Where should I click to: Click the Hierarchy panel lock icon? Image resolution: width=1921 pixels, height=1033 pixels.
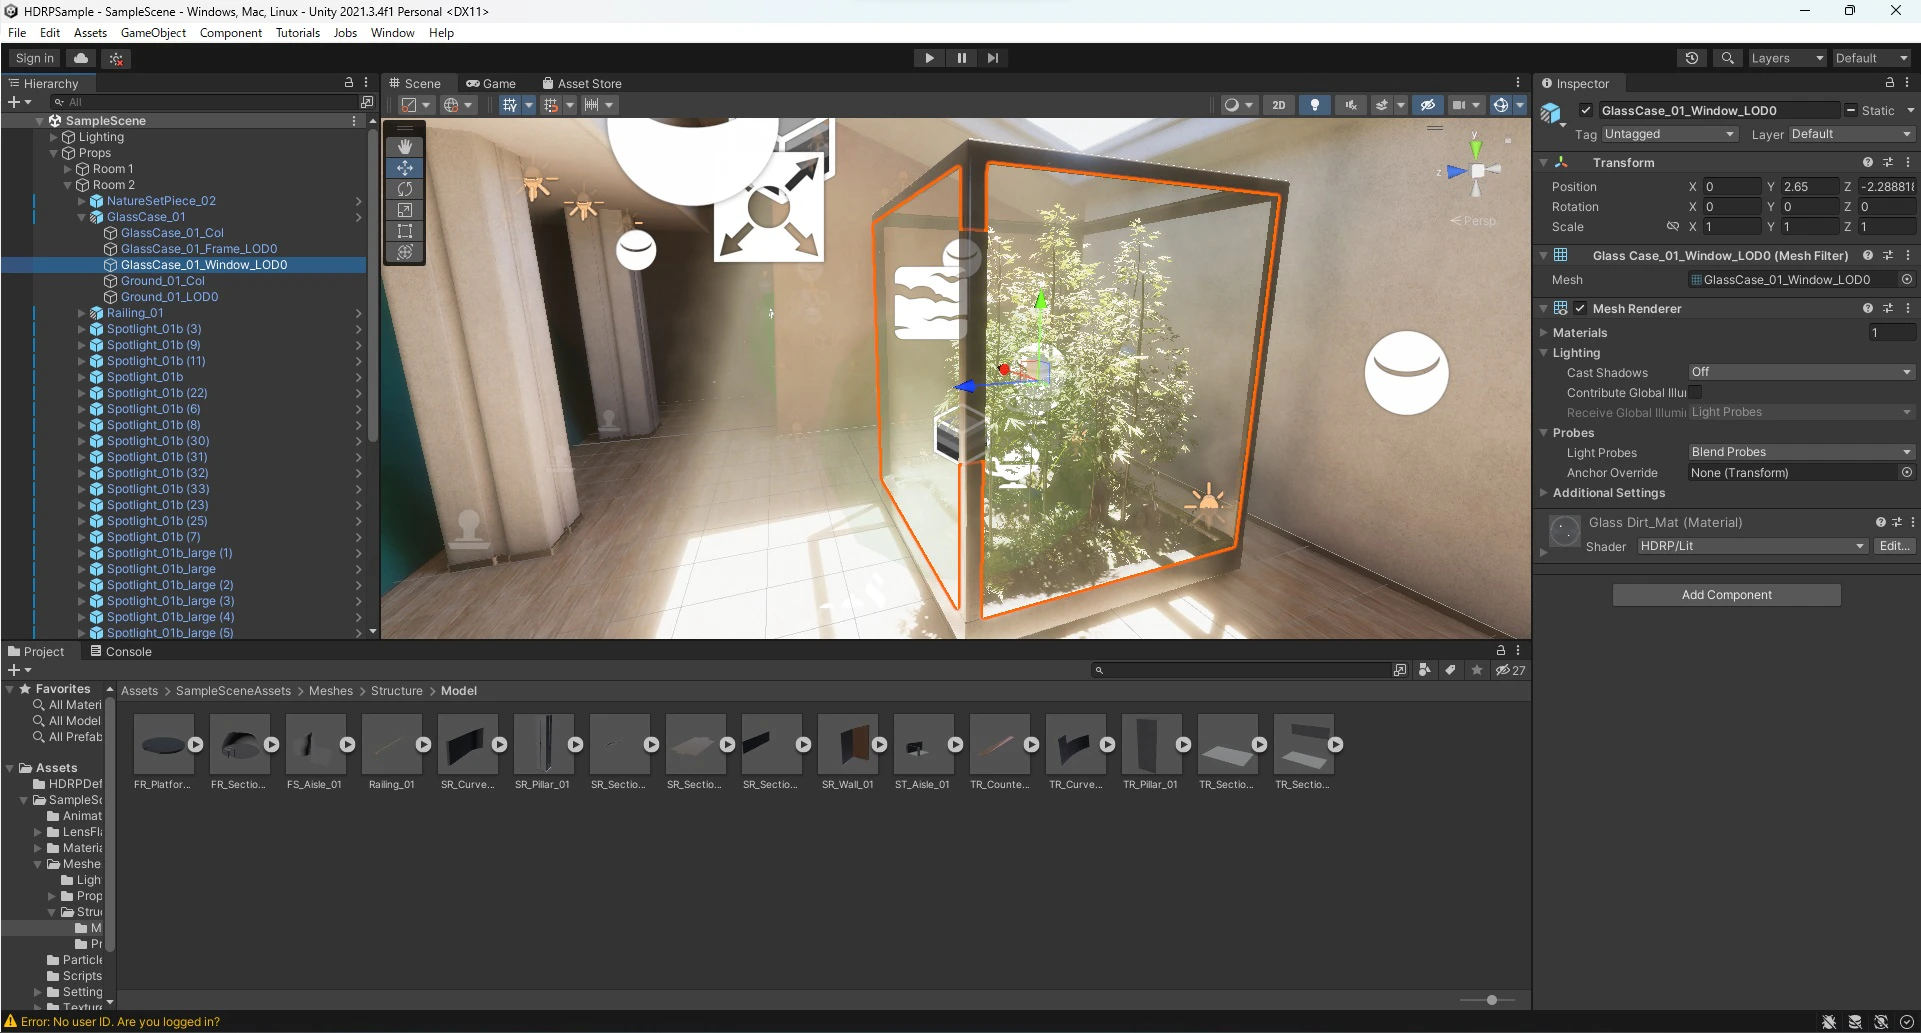pos(349,83)
